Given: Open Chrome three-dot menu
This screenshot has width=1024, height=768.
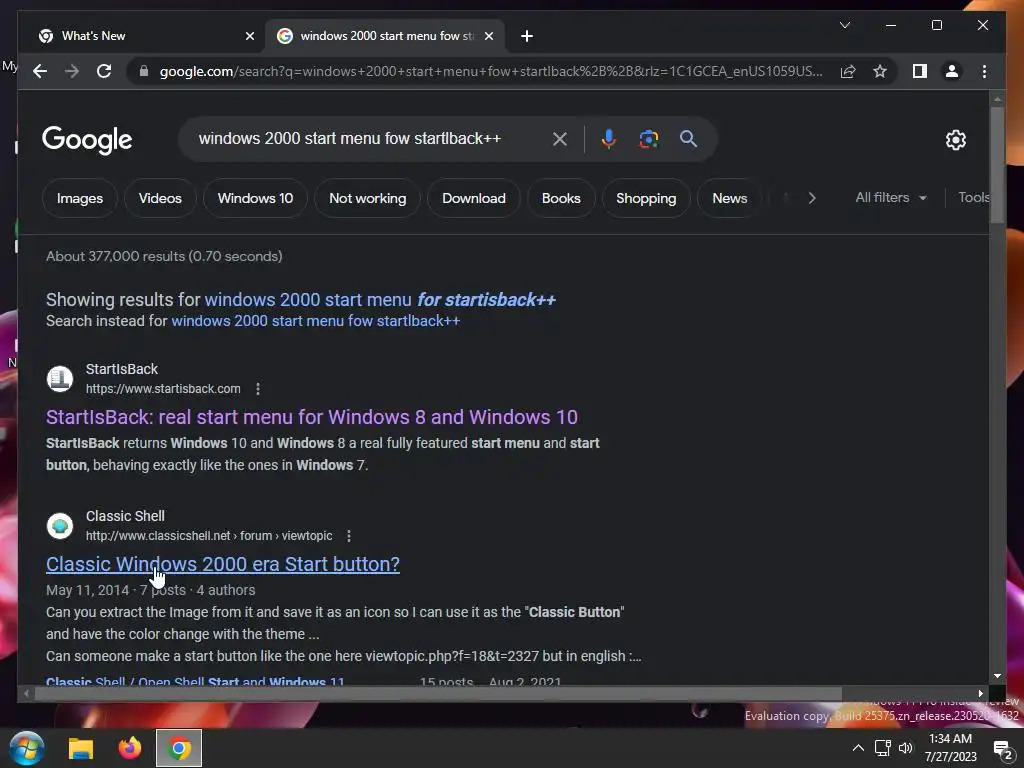Looking at the screenshot, I should (984, 71).
